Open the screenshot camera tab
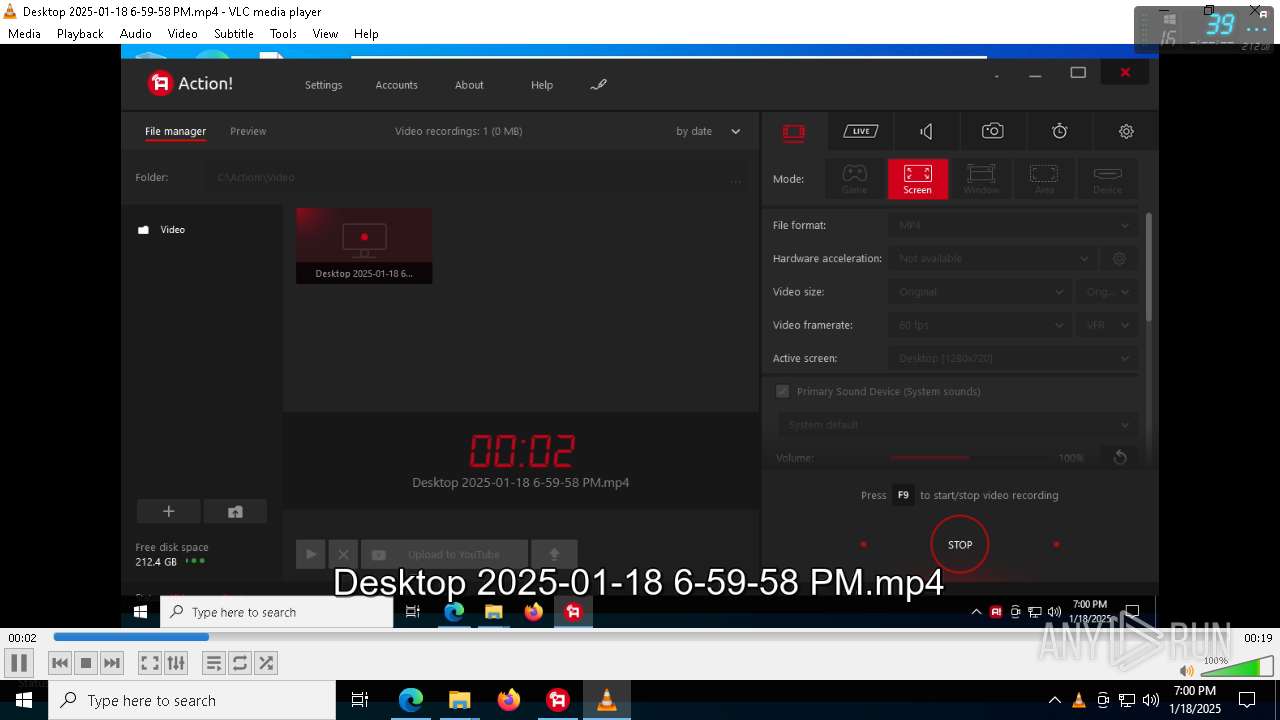This screenshot has width=1280, height=720. coord(992,131)
